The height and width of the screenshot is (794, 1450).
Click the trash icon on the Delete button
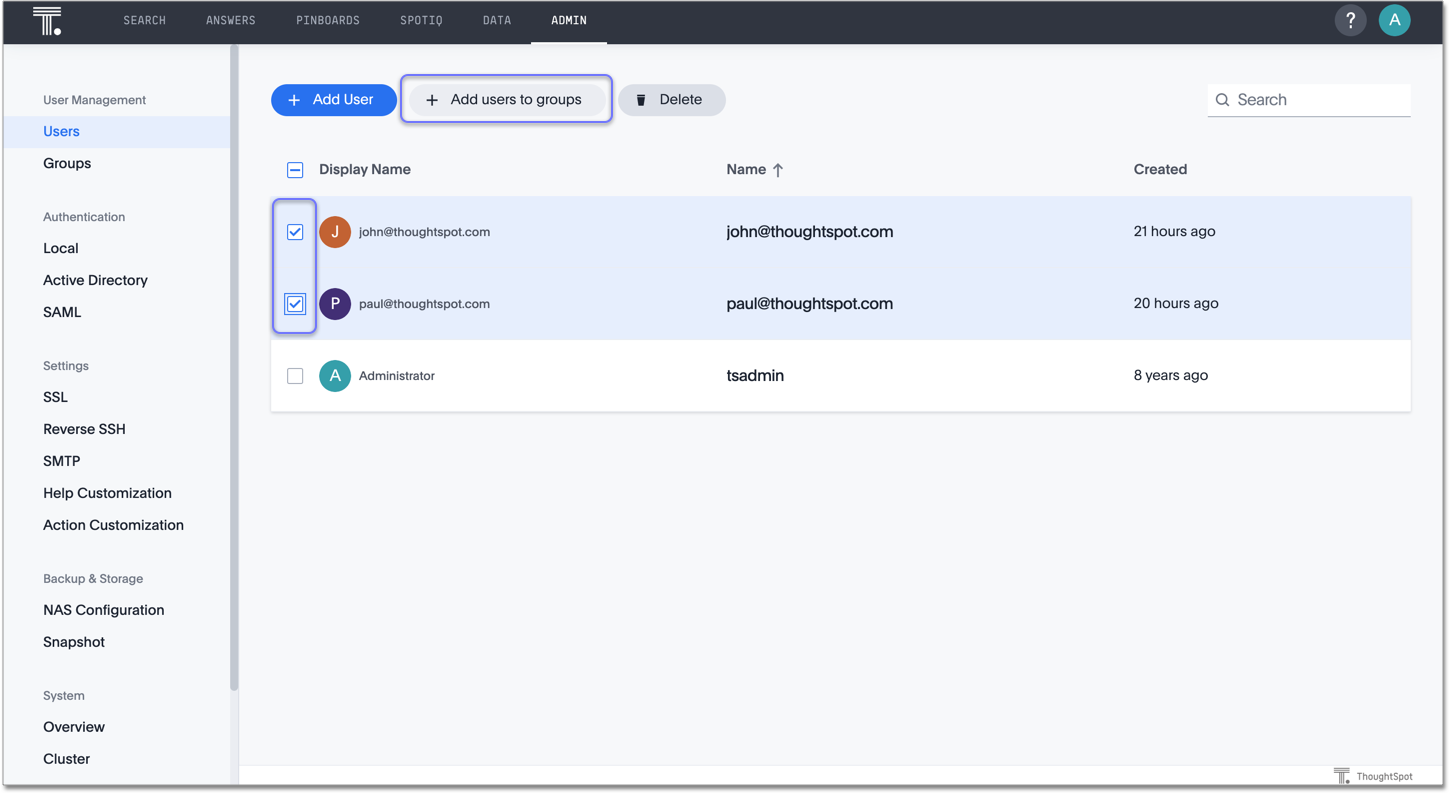[x=640, y=99]
